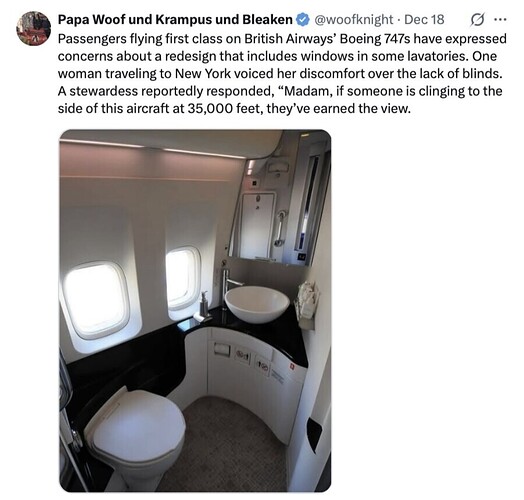Open Papa Woof und Krampus profile name
Viewport: 524px width, 500px height.
175,20
